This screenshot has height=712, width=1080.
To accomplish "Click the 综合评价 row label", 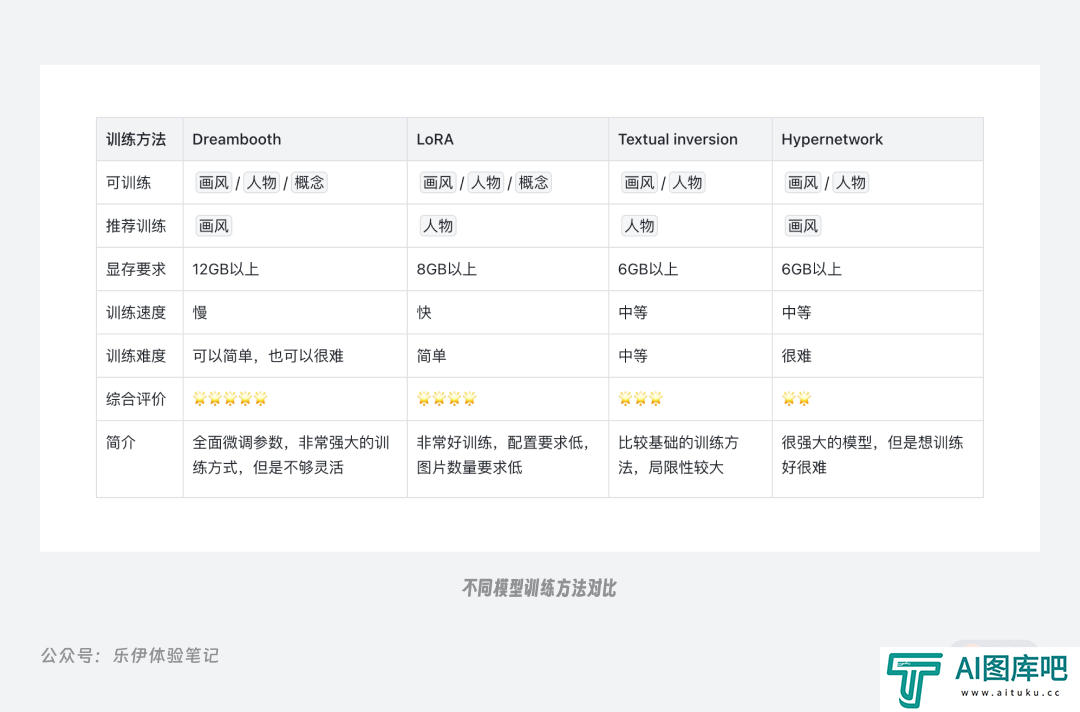I will click(x=136, y=399).
